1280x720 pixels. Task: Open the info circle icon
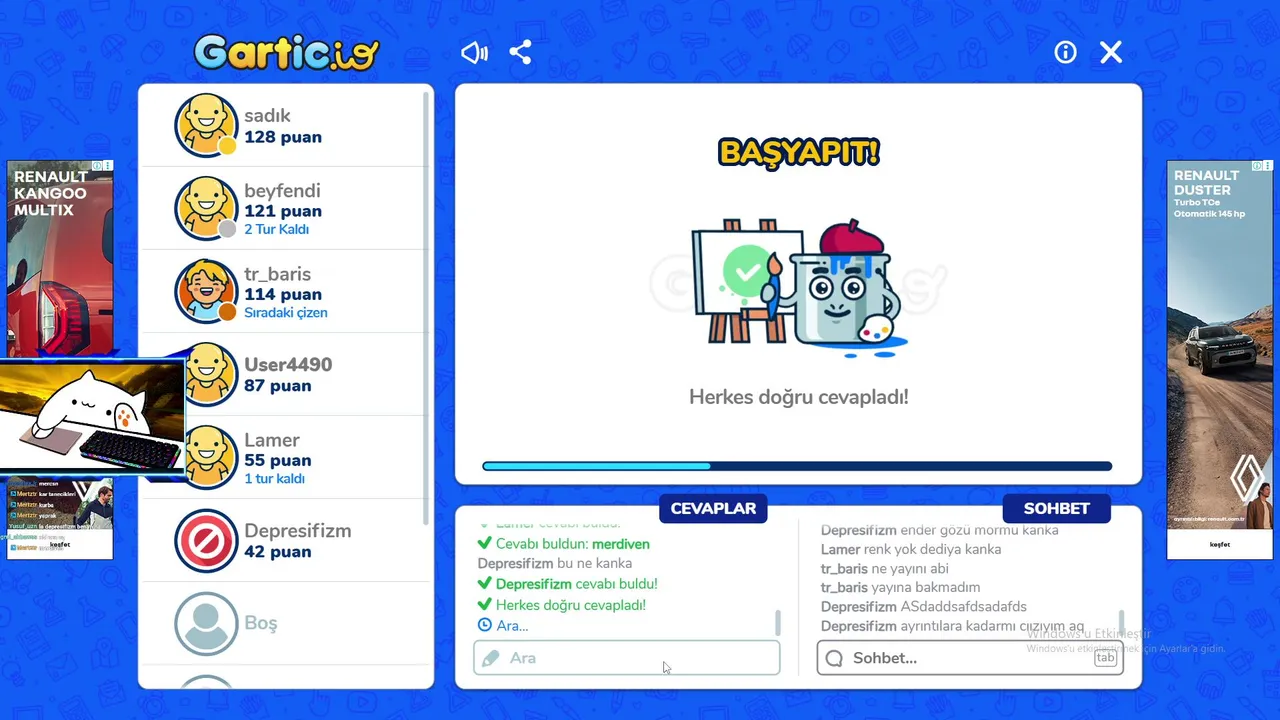pyautogui.click(x=1065, y=52)
